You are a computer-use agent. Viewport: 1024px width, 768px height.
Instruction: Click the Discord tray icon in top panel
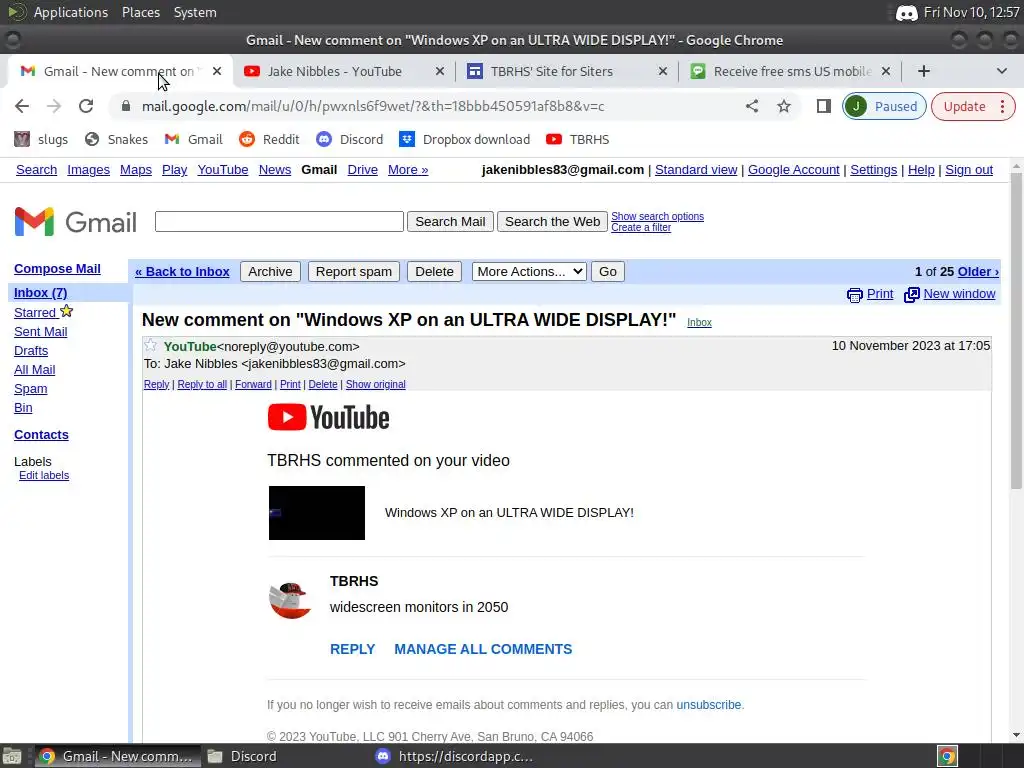pyautogui.click(x=906, y=12)
